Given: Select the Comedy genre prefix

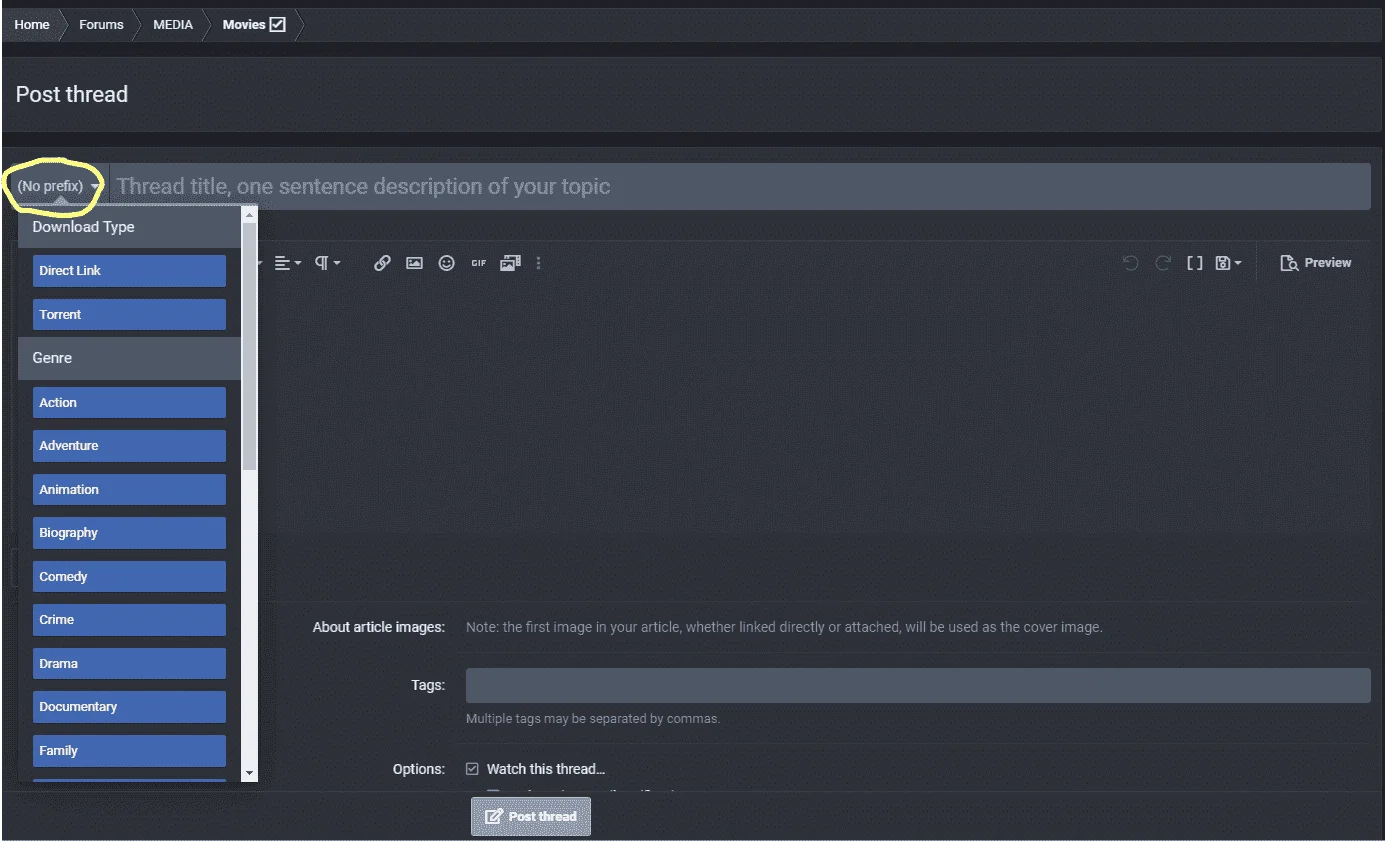Looking at the screenshot, I should pos(129,576).
